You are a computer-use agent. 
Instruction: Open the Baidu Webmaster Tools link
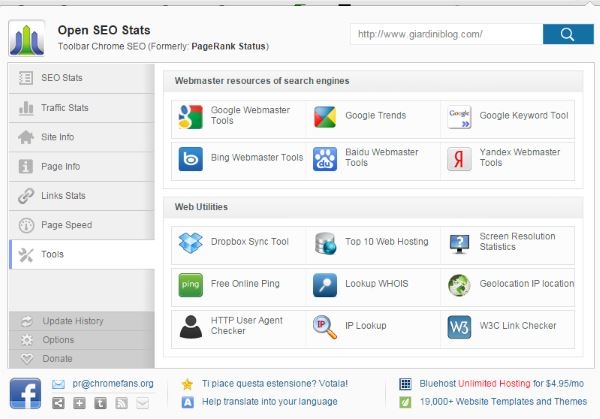tap(382, 157)
